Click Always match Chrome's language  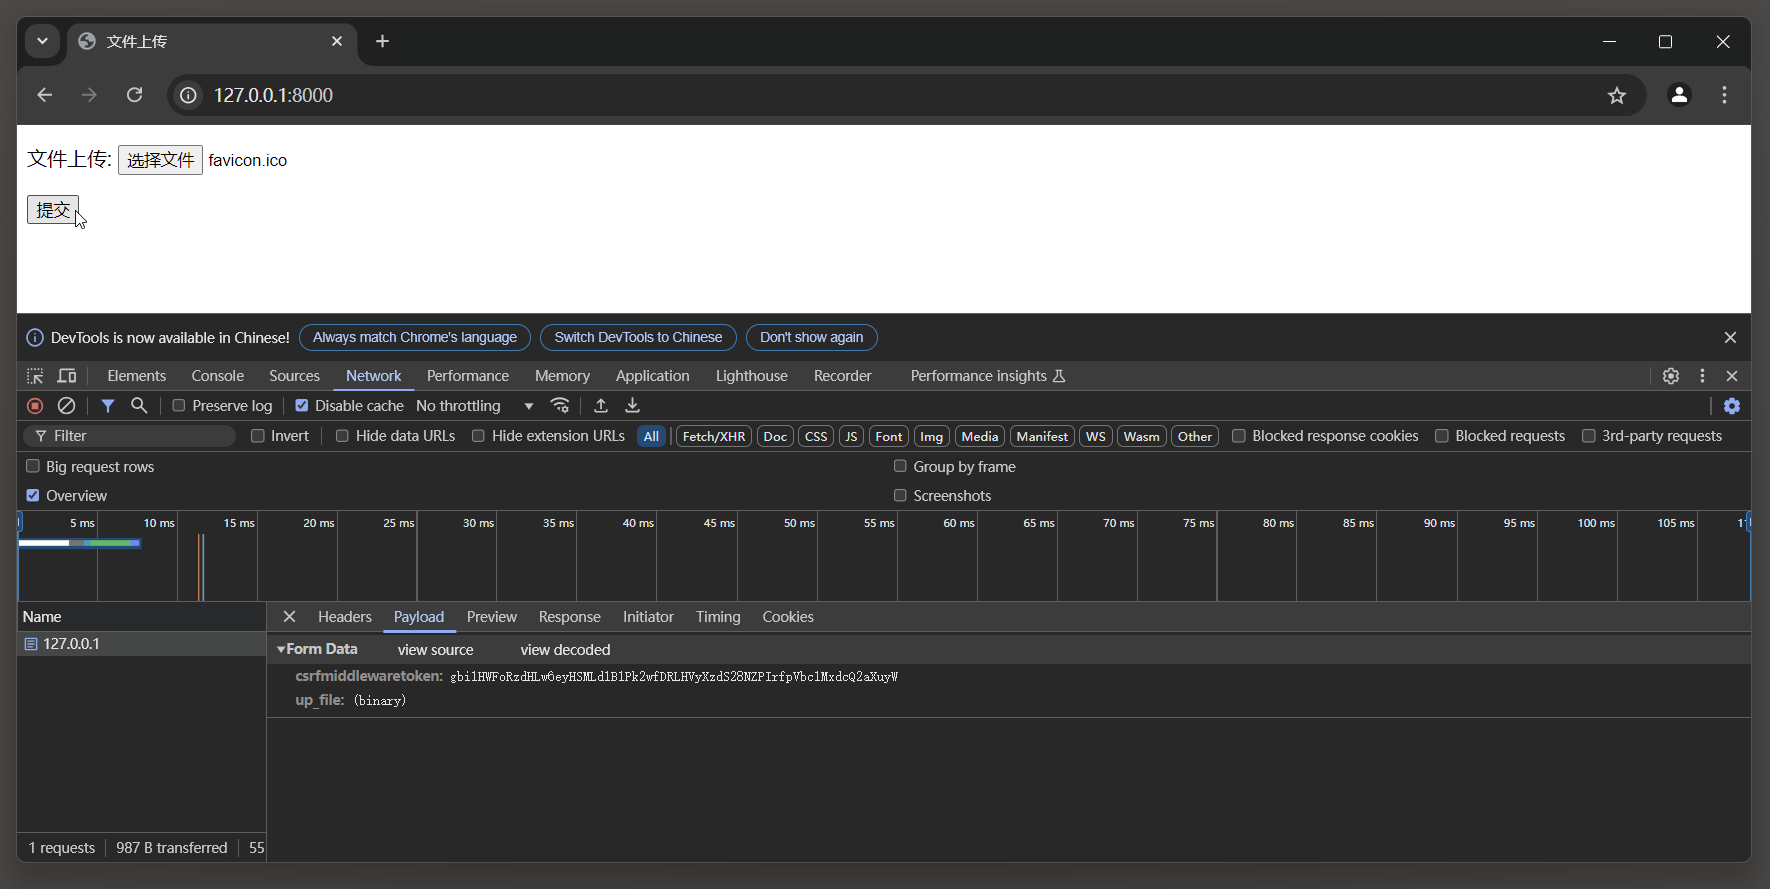pyautogui.click(x=415, y=337)
